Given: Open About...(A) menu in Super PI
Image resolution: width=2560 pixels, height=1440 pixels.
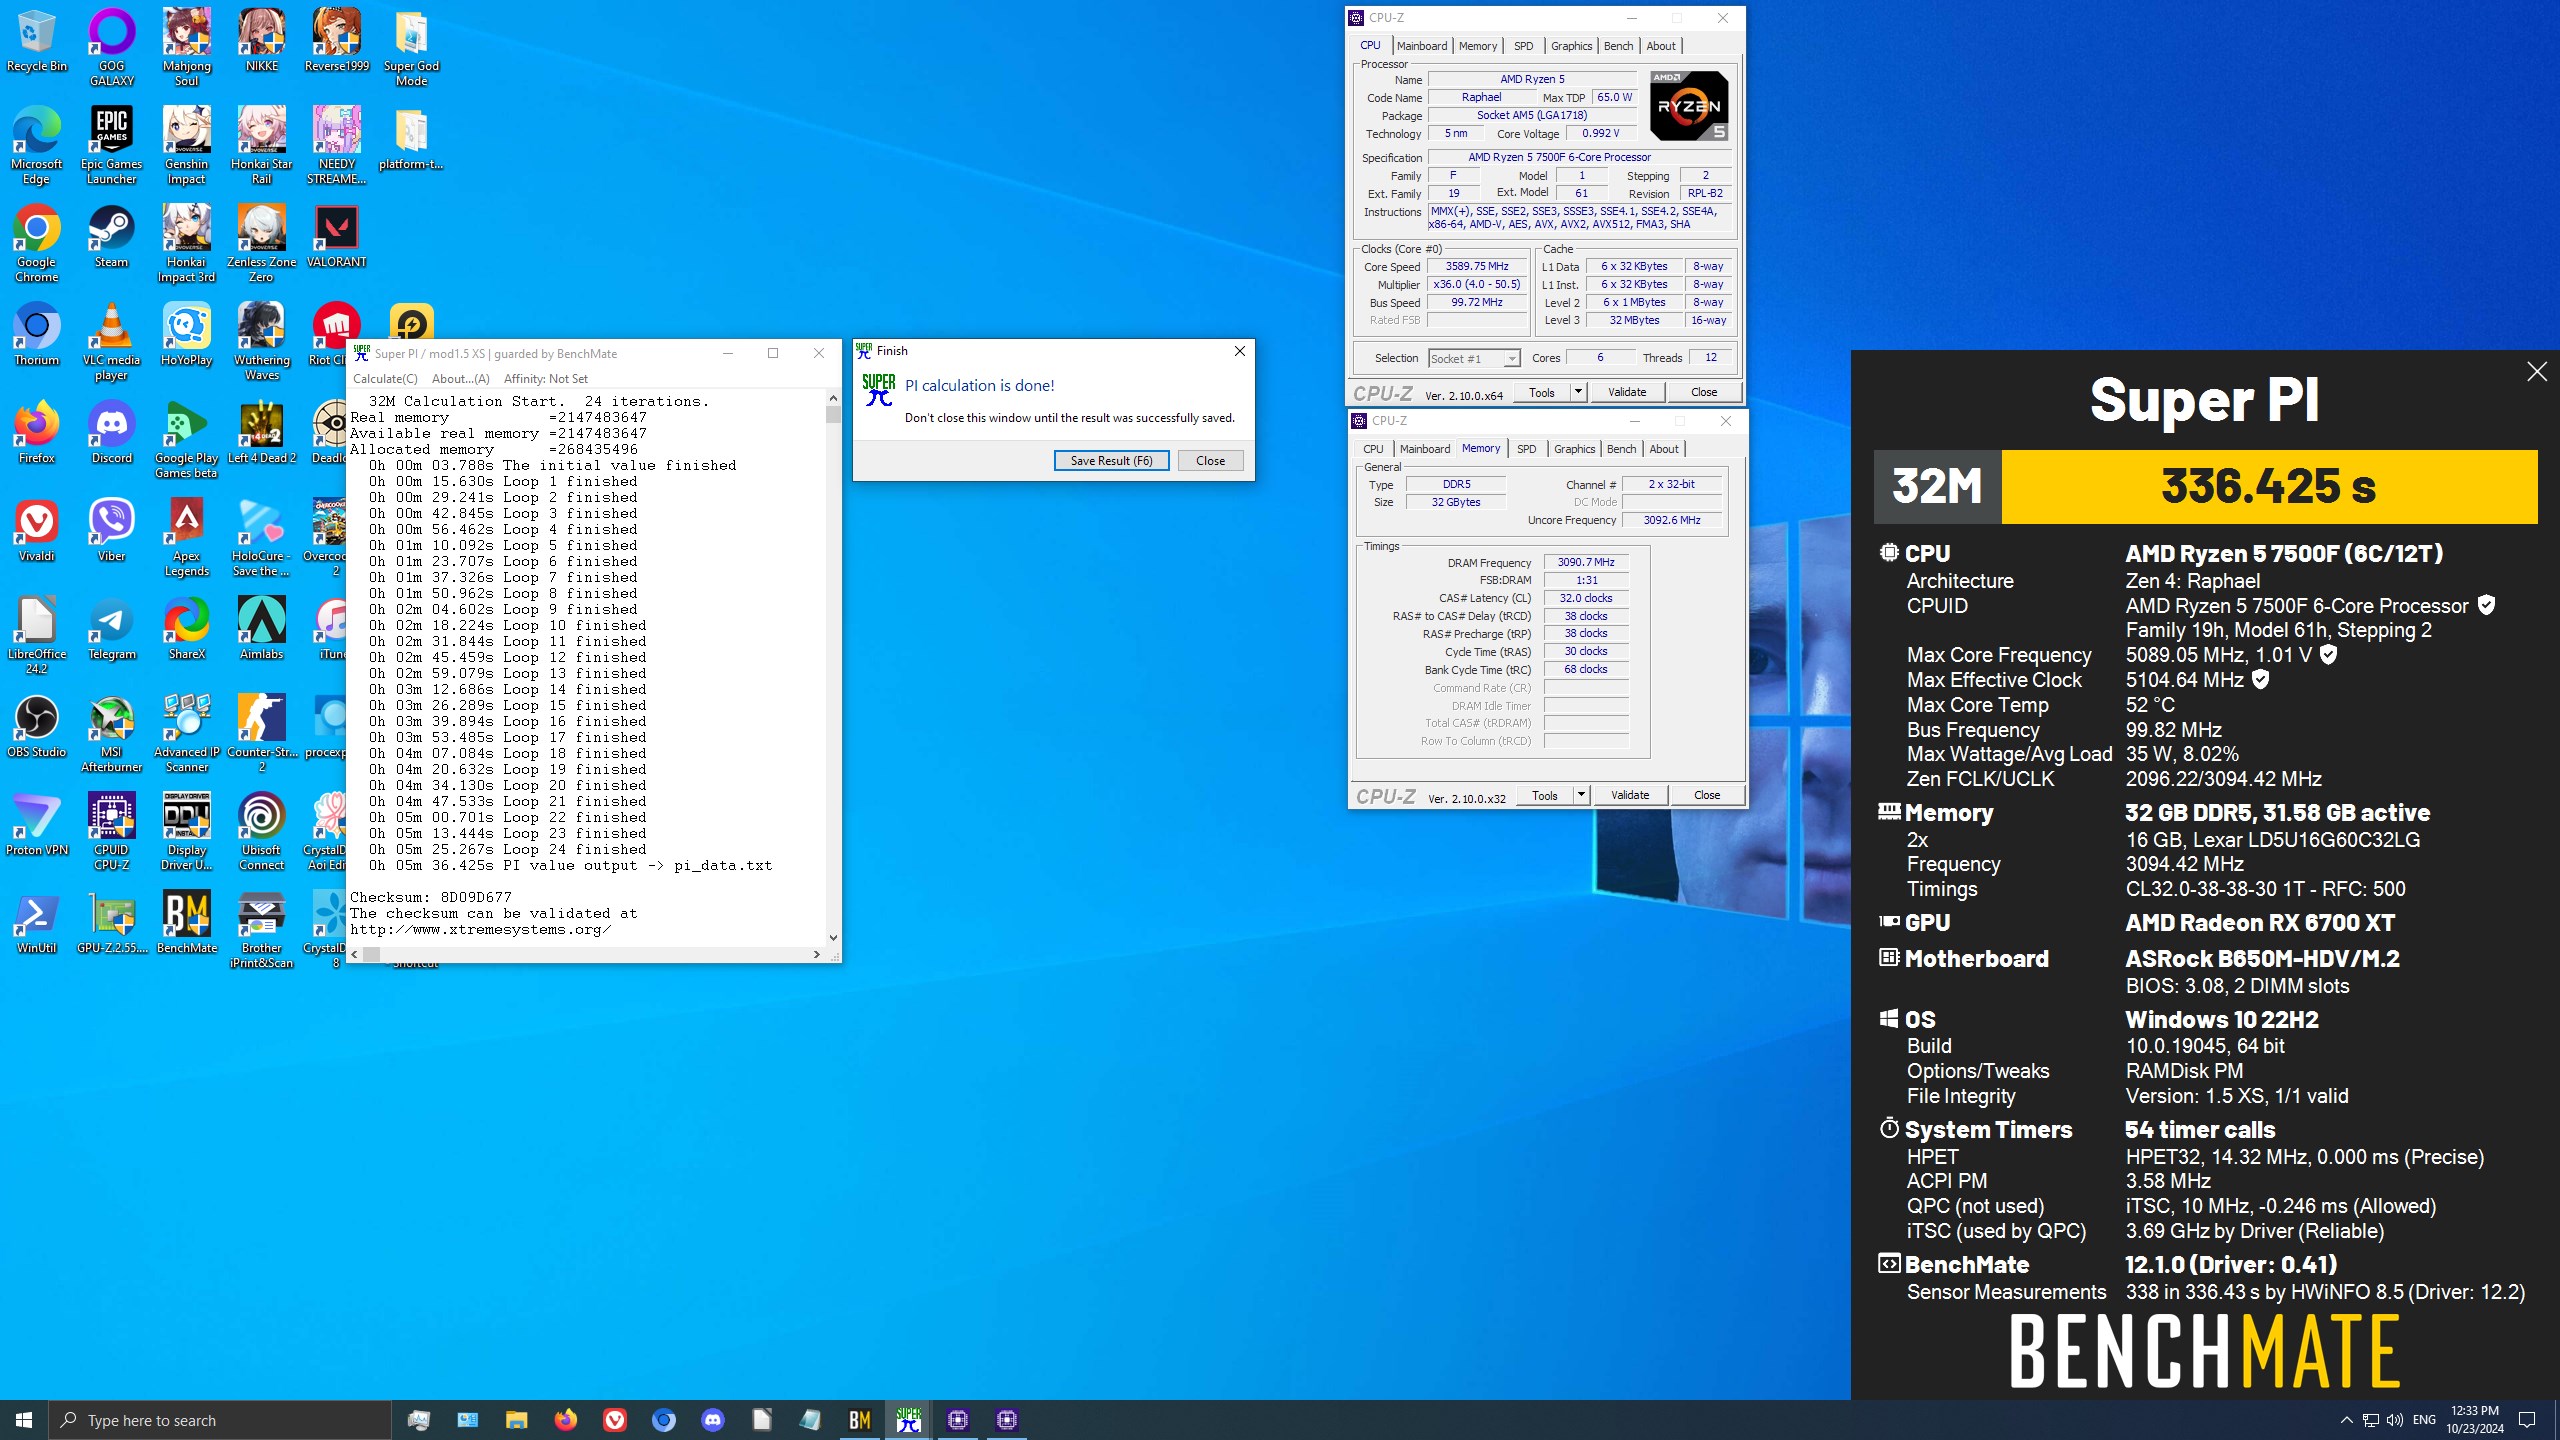Looking at the screenshot, I should (x=461, y=378).
